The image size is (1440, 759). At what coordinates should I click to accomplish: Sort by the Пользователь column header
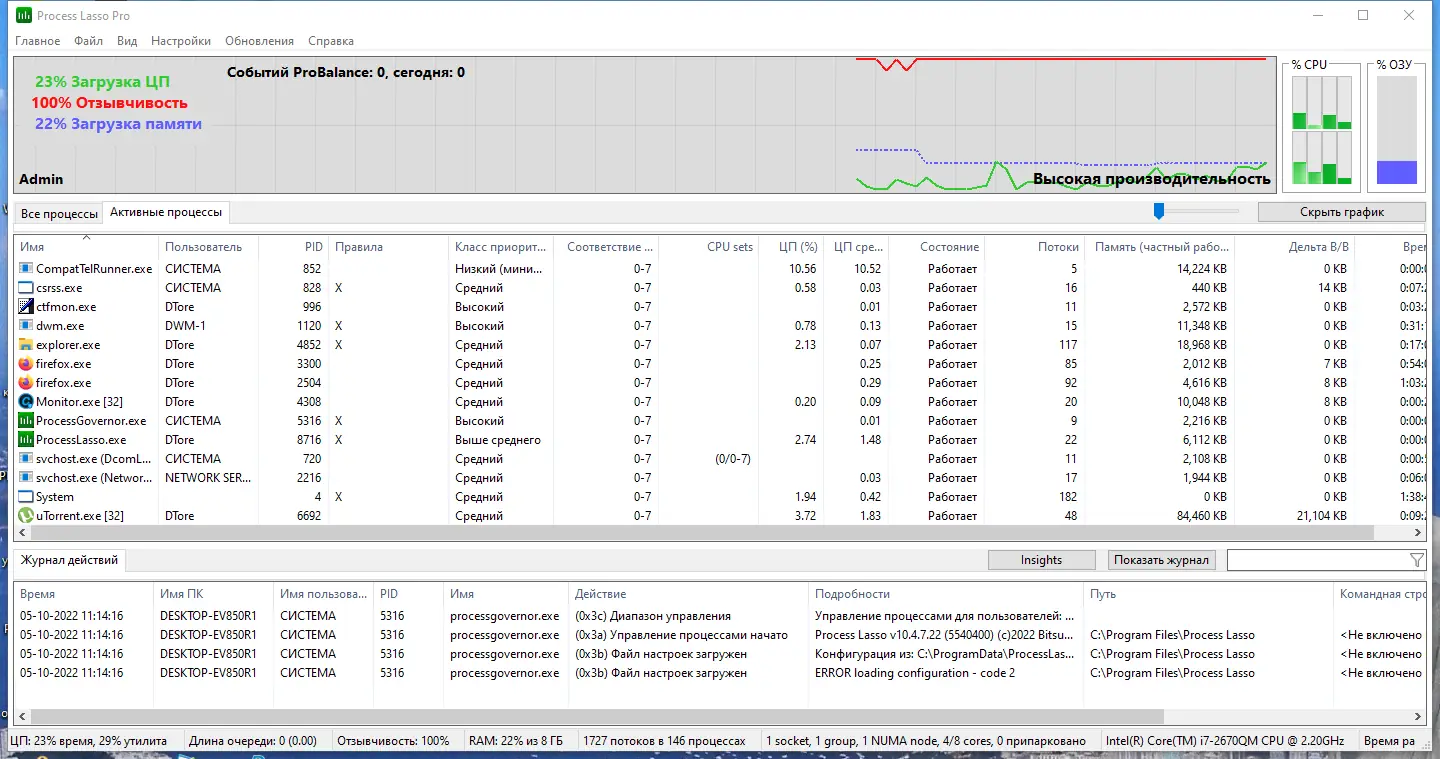pyautogui.click(x=208, y=247)
